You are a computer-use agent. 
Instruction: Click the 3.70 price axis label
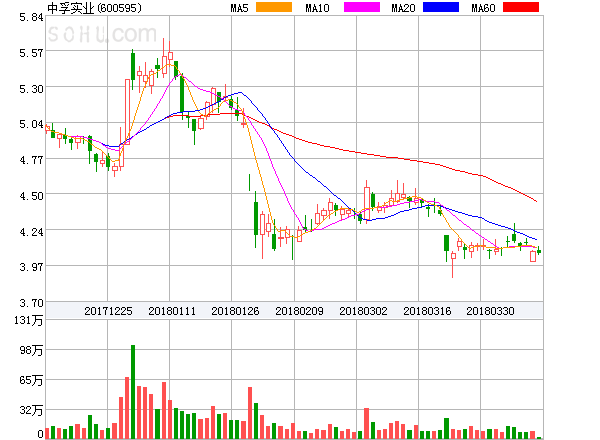[x=31, y=303]
